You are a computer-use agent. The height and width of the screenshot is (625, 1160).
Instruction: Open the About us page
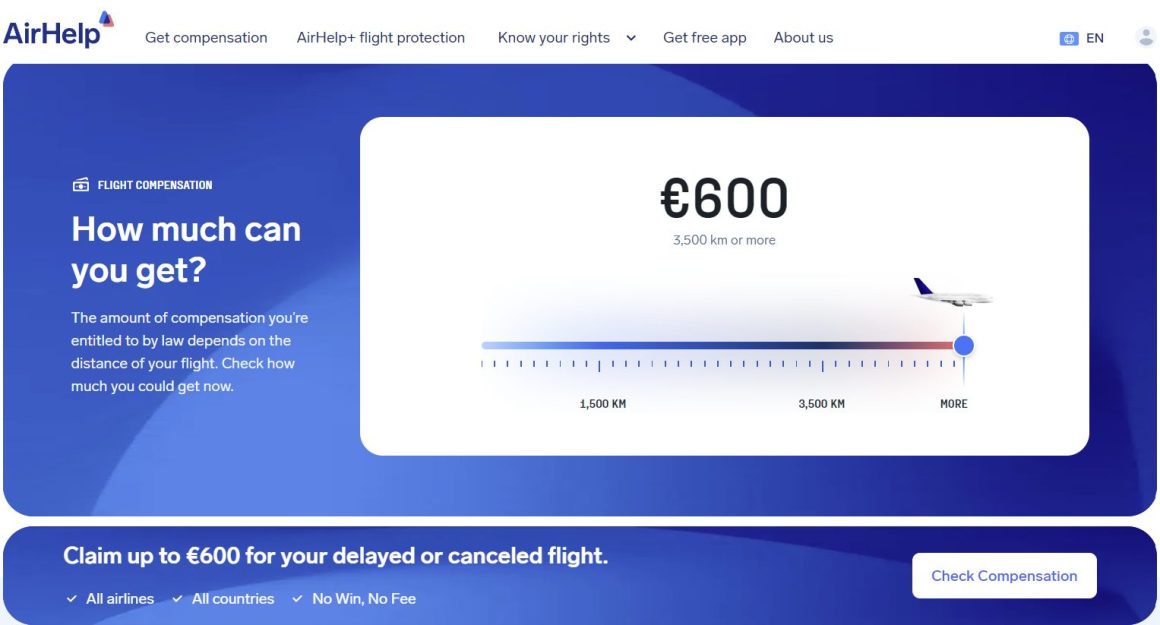point(803,38)
